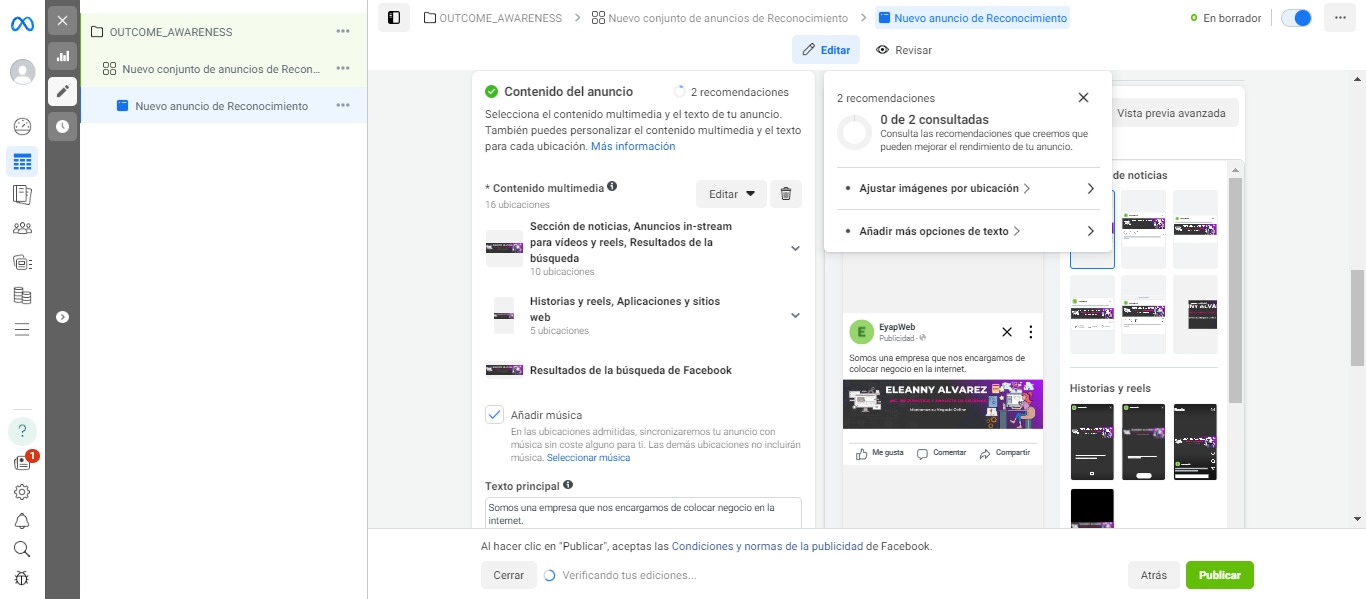Screen dimensions: 1366x599
Task: Open more options ellipsis in top bar
Action: pos(1340,18)
